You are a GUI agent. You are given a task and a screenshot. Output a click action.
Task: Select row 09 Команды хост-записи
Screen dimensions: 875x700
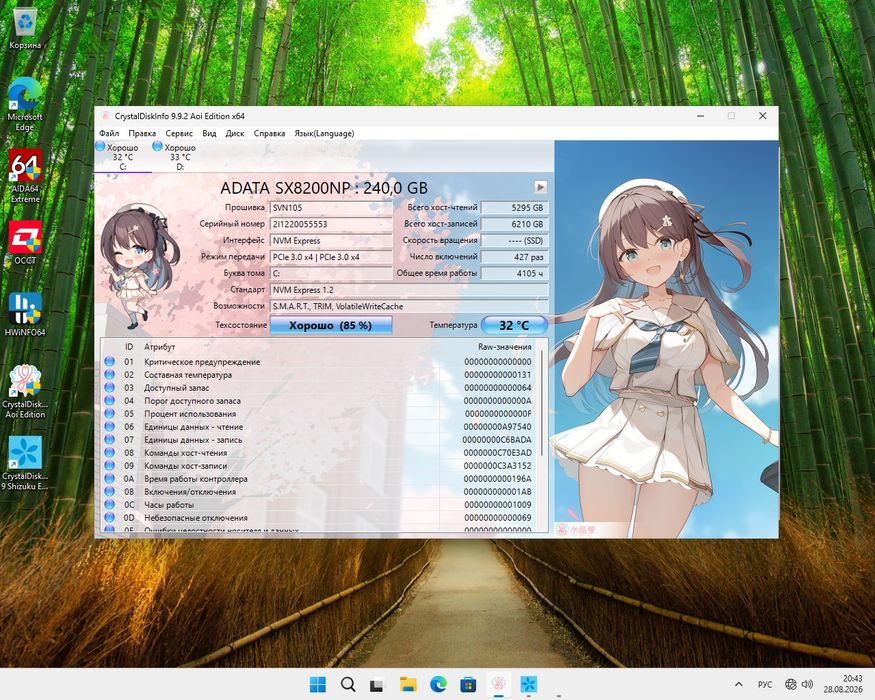319,466
